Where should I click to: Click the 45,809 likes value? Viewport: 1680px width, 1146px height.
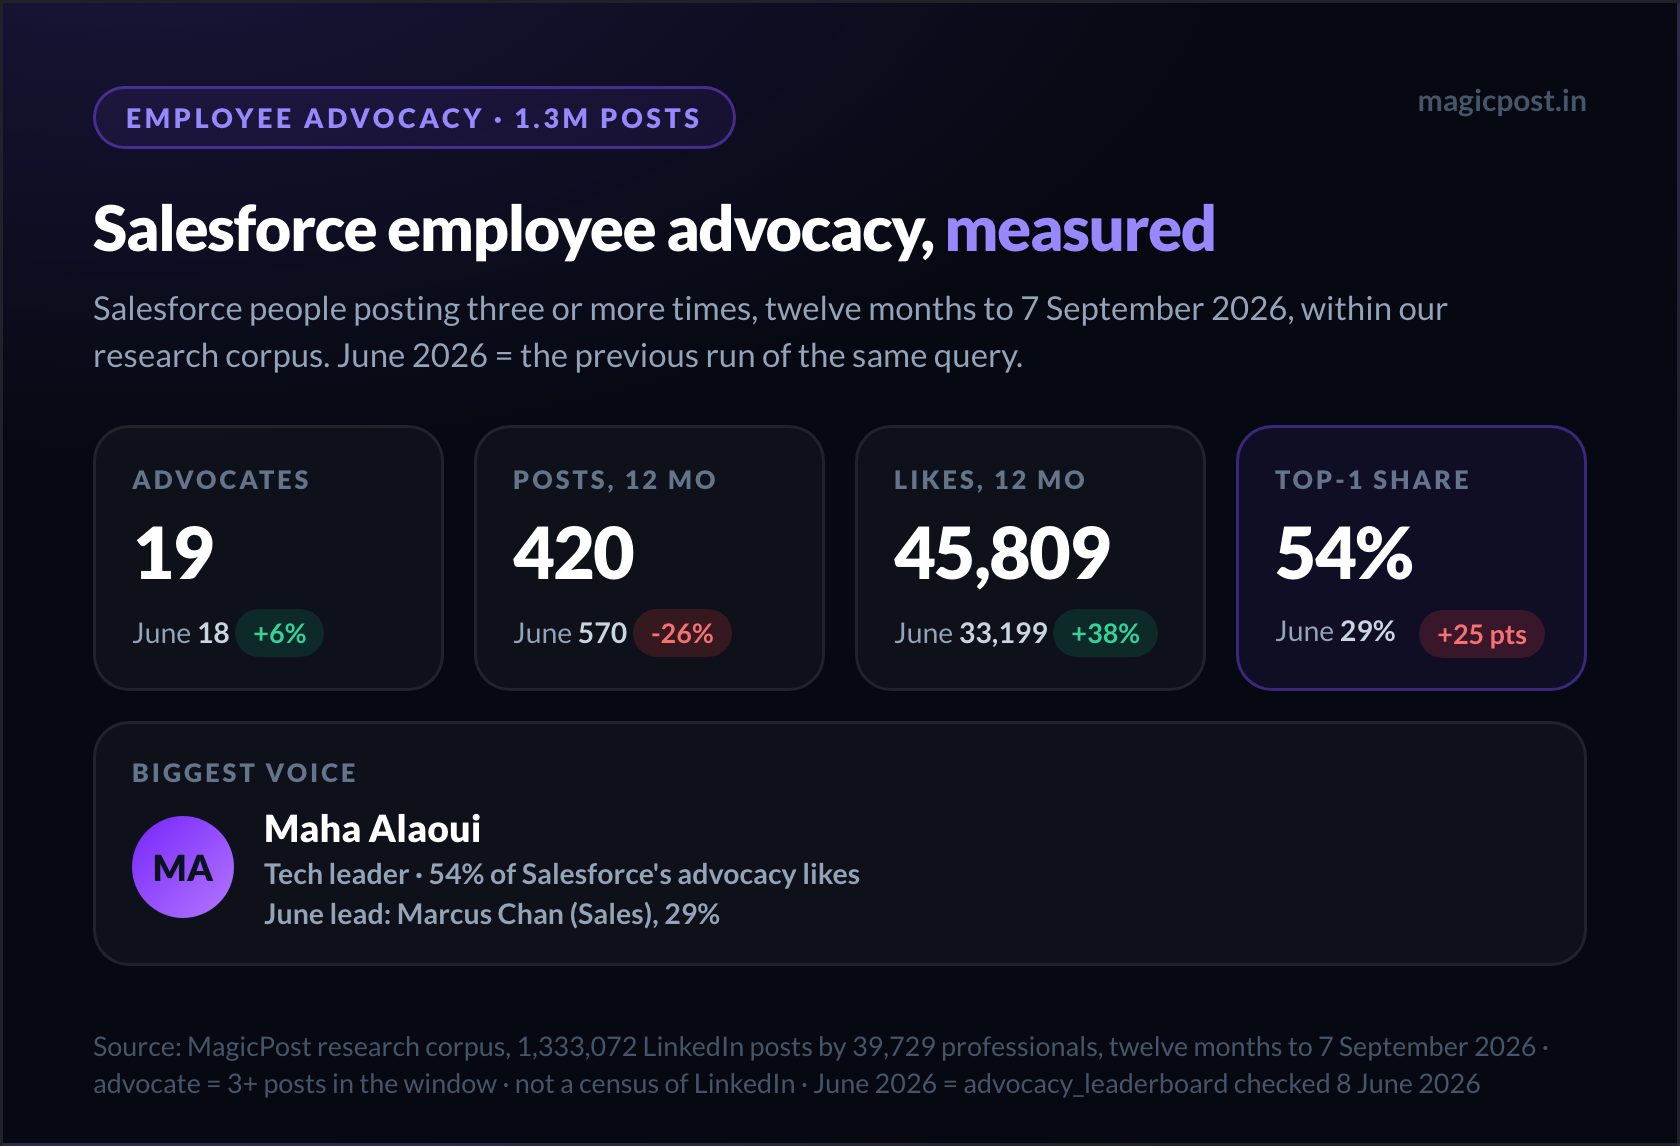pos(1002,553)
